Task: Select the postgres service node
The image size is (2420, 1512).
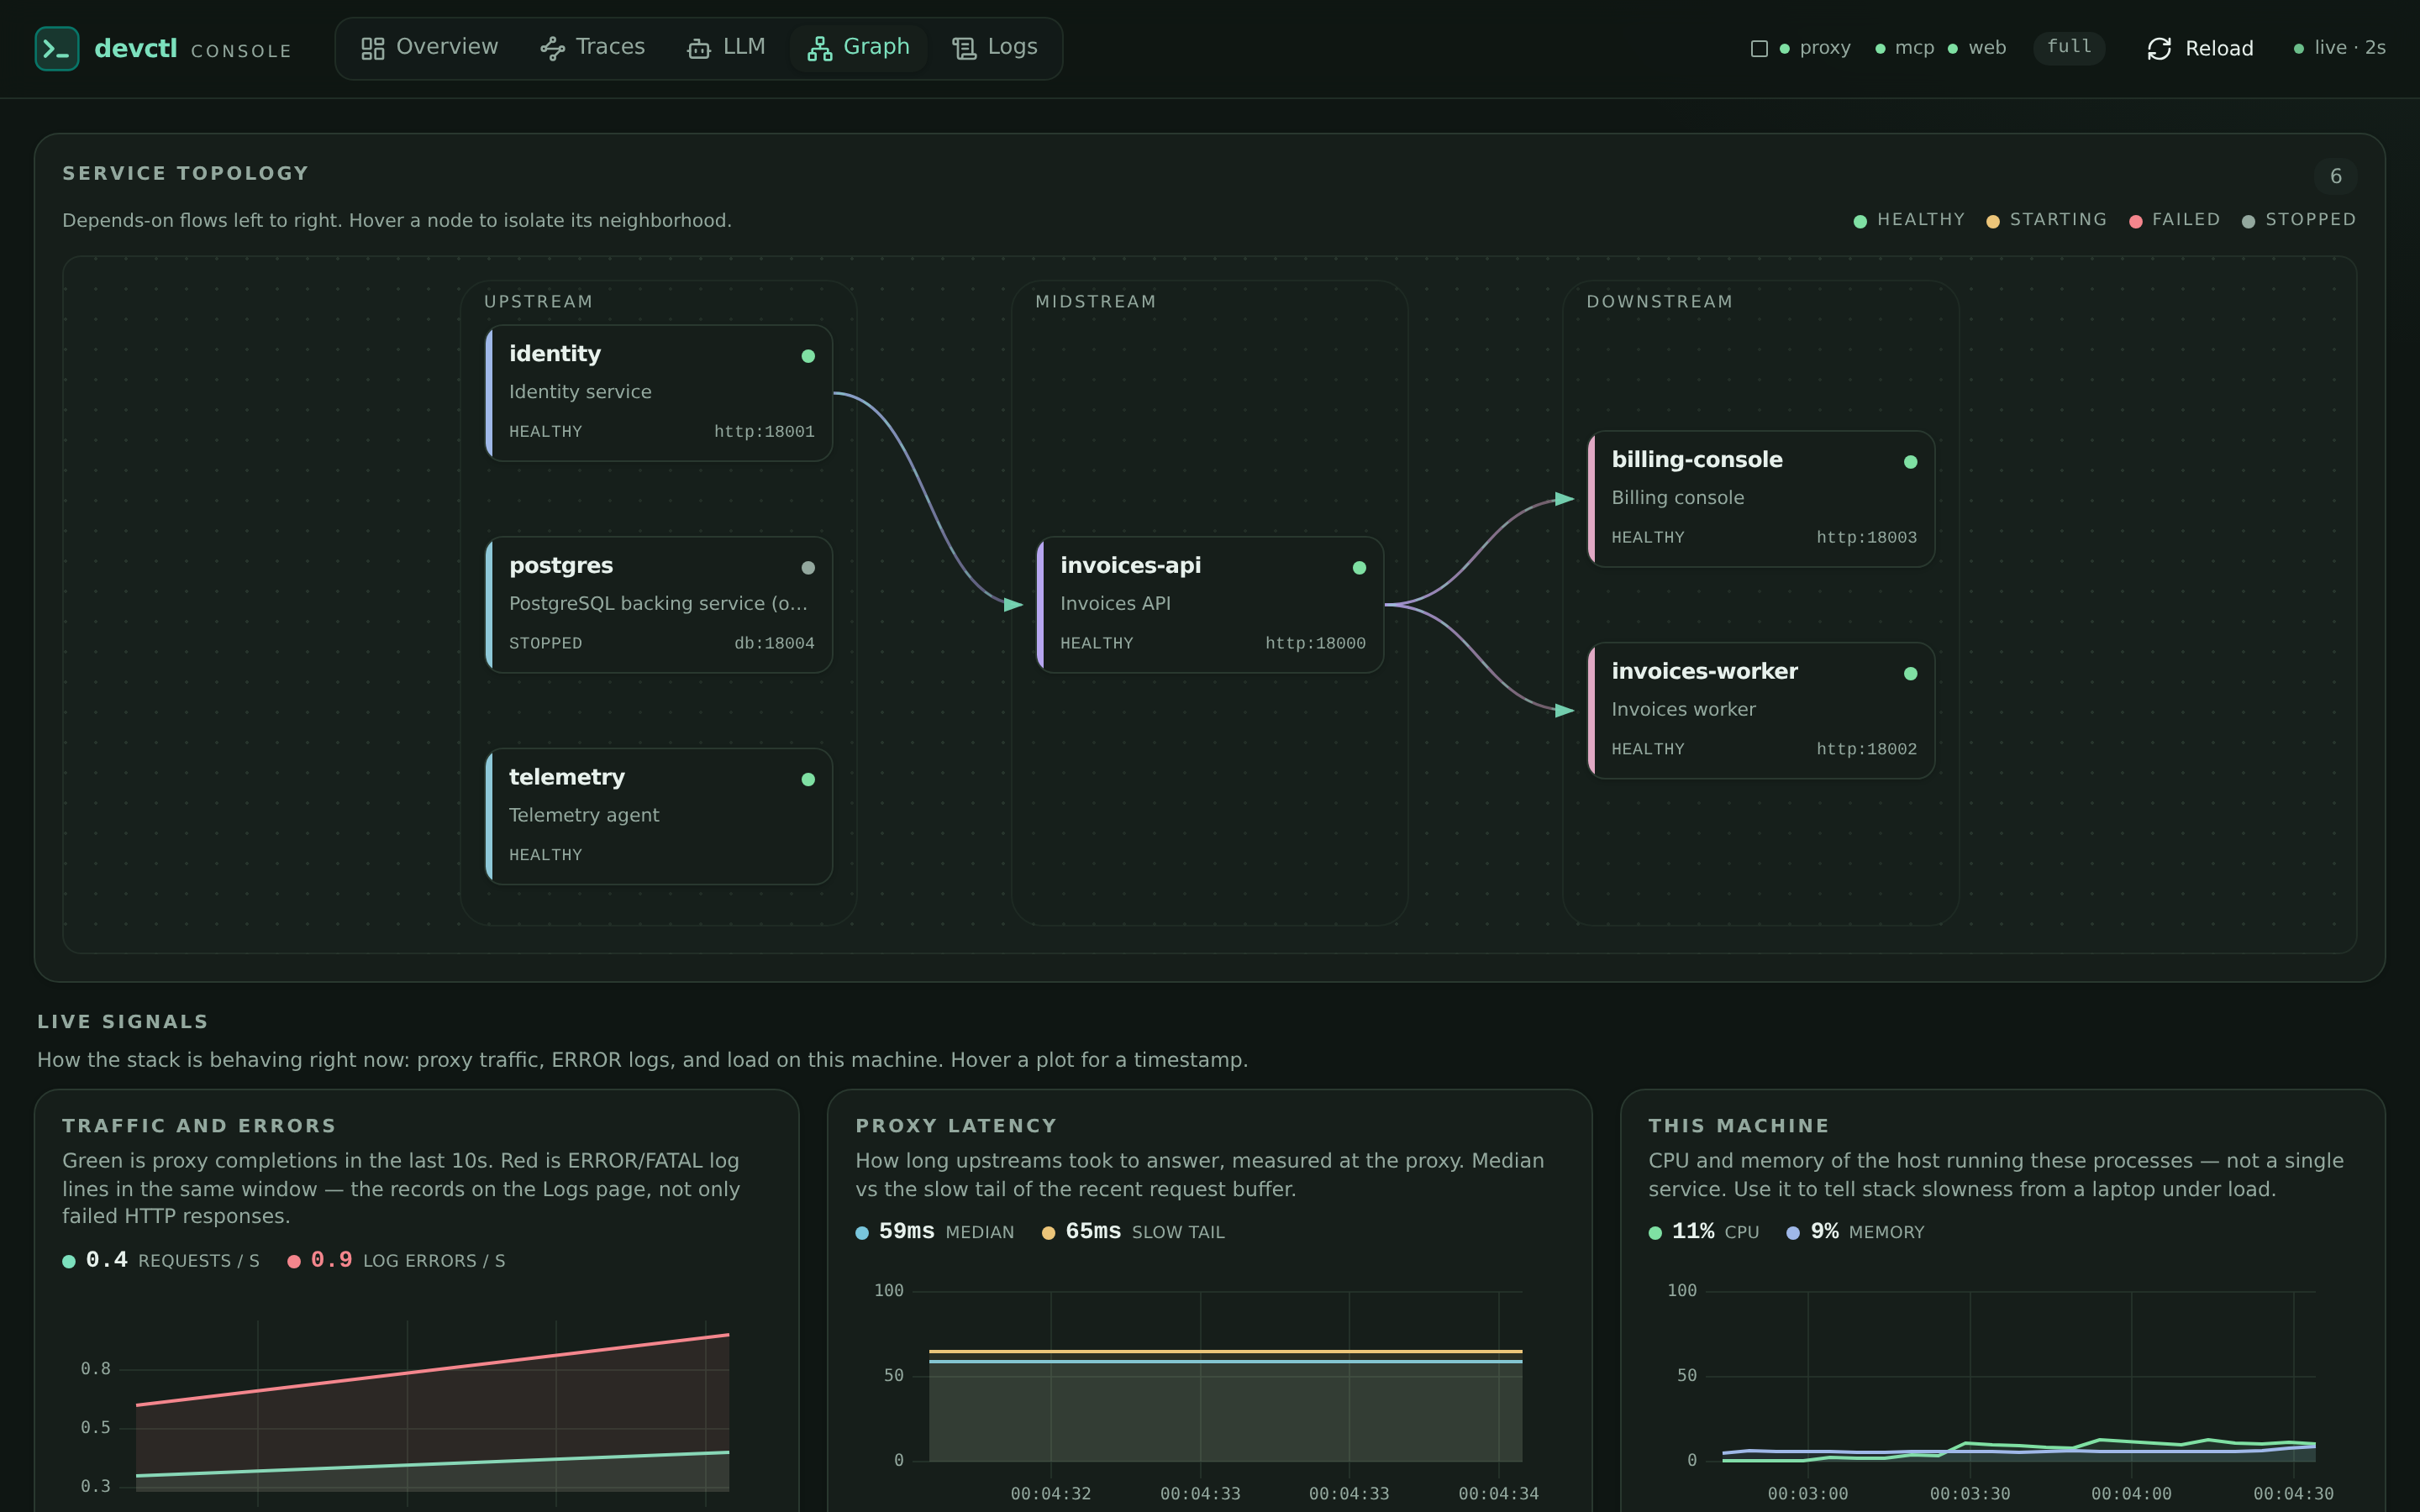Action: (659, 605)
